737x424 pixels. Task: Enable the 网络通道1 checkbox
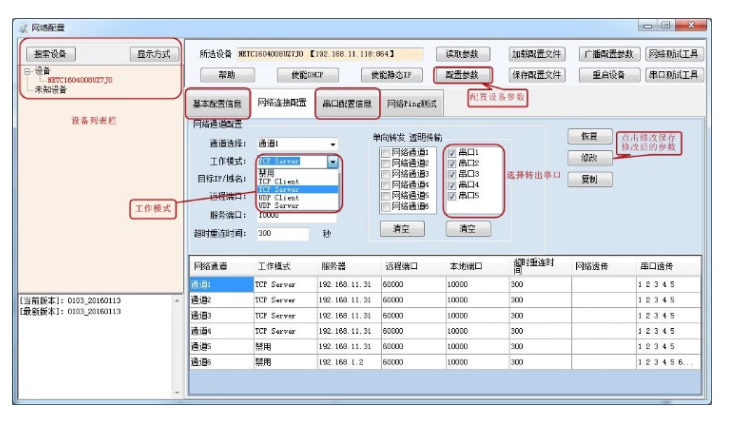pyautogui.click(x=386, y=152)
